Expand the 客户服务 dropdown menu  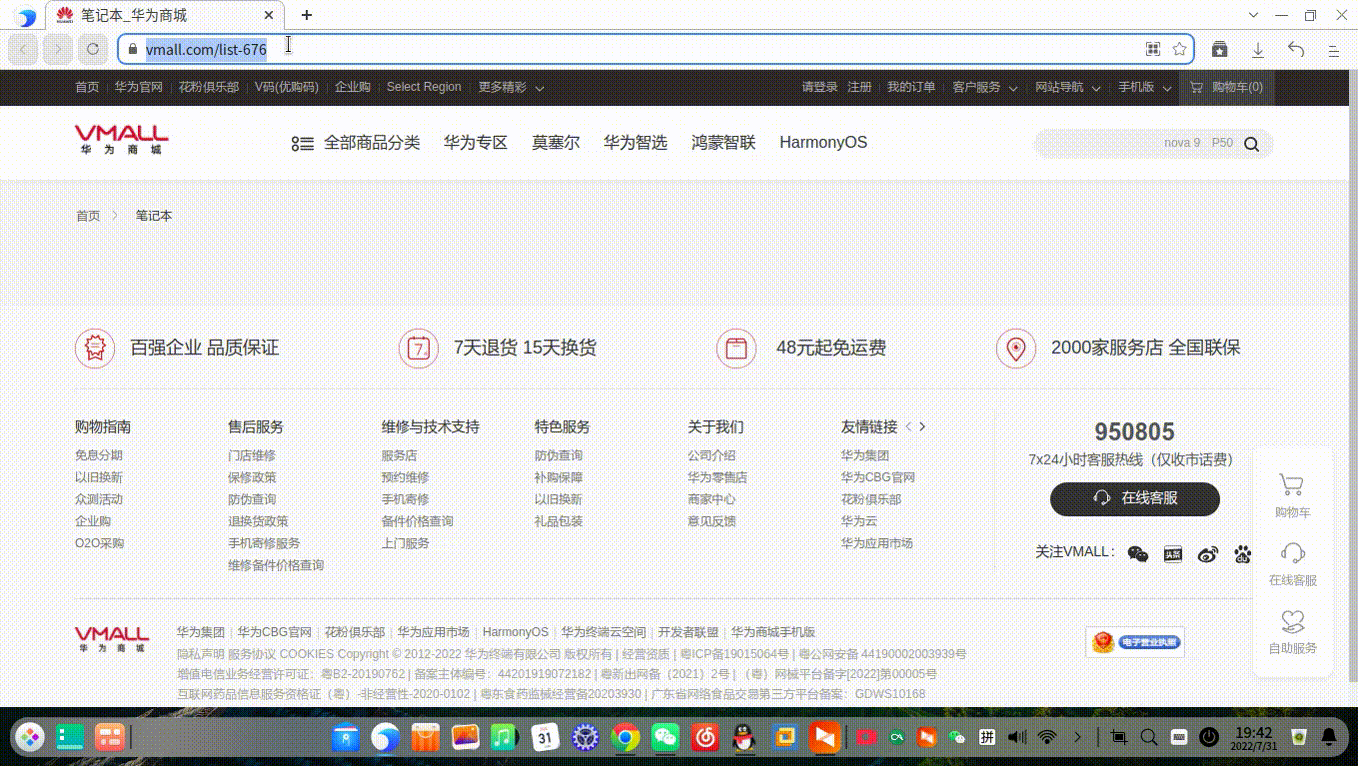[985, 88]
